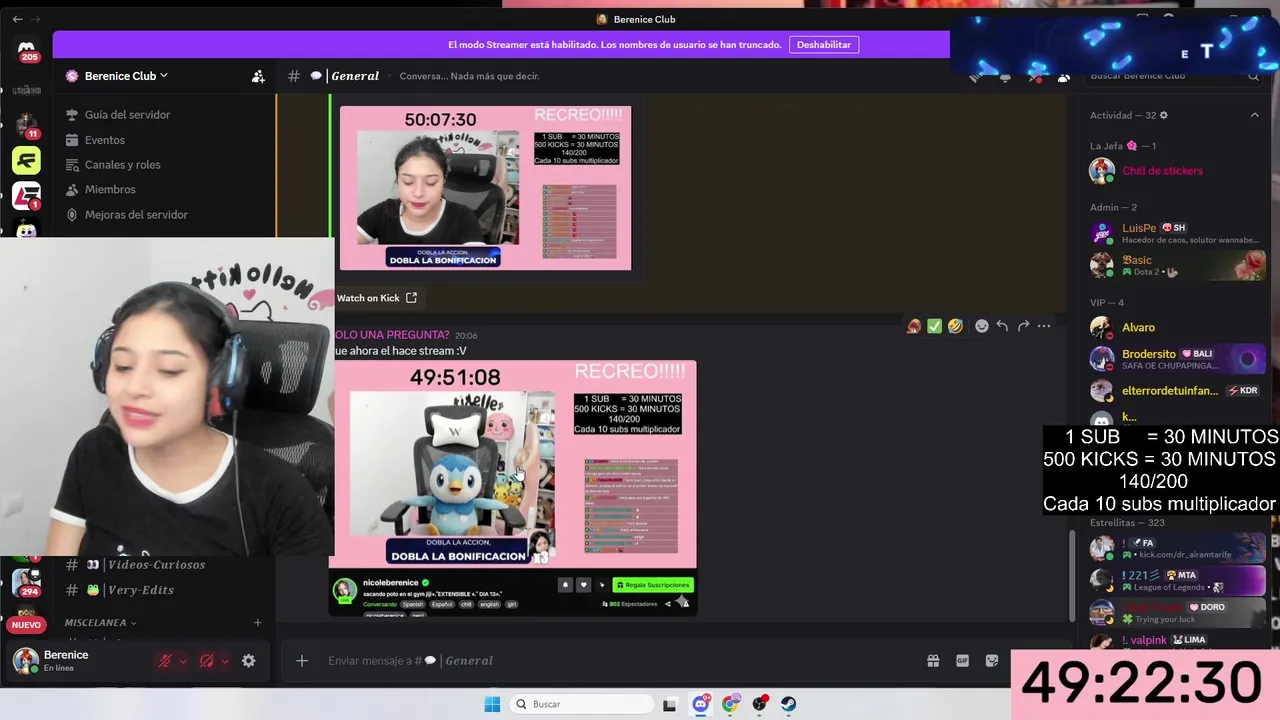Open Windows Start menu

492,704
